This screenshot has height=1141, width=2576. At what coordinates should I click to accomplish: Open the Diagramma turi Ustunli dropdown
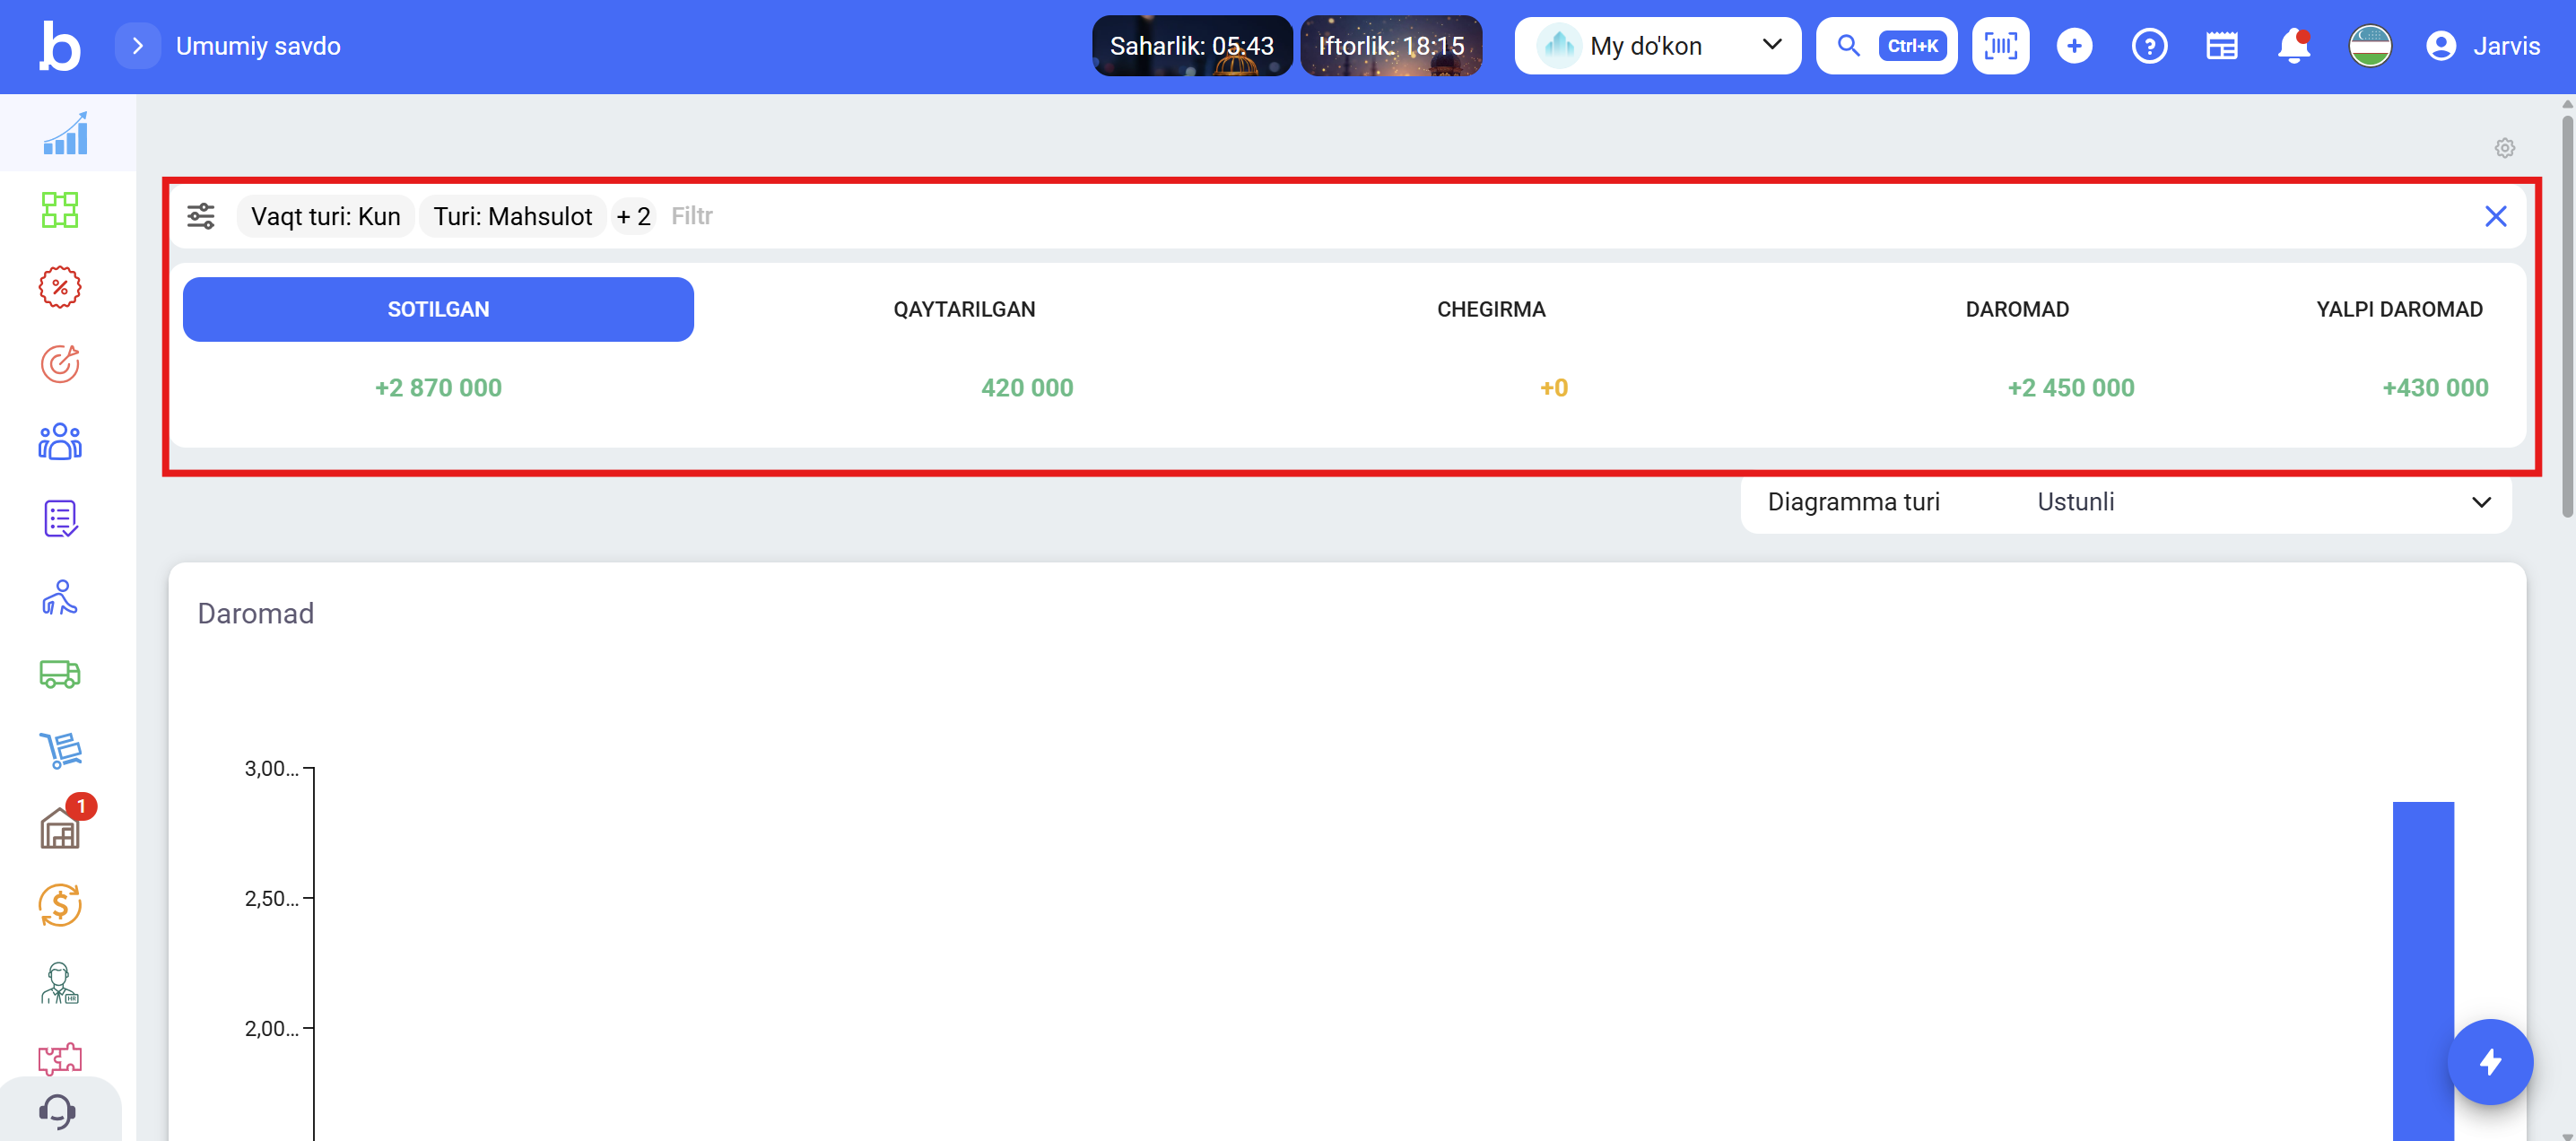[2125, 502]
